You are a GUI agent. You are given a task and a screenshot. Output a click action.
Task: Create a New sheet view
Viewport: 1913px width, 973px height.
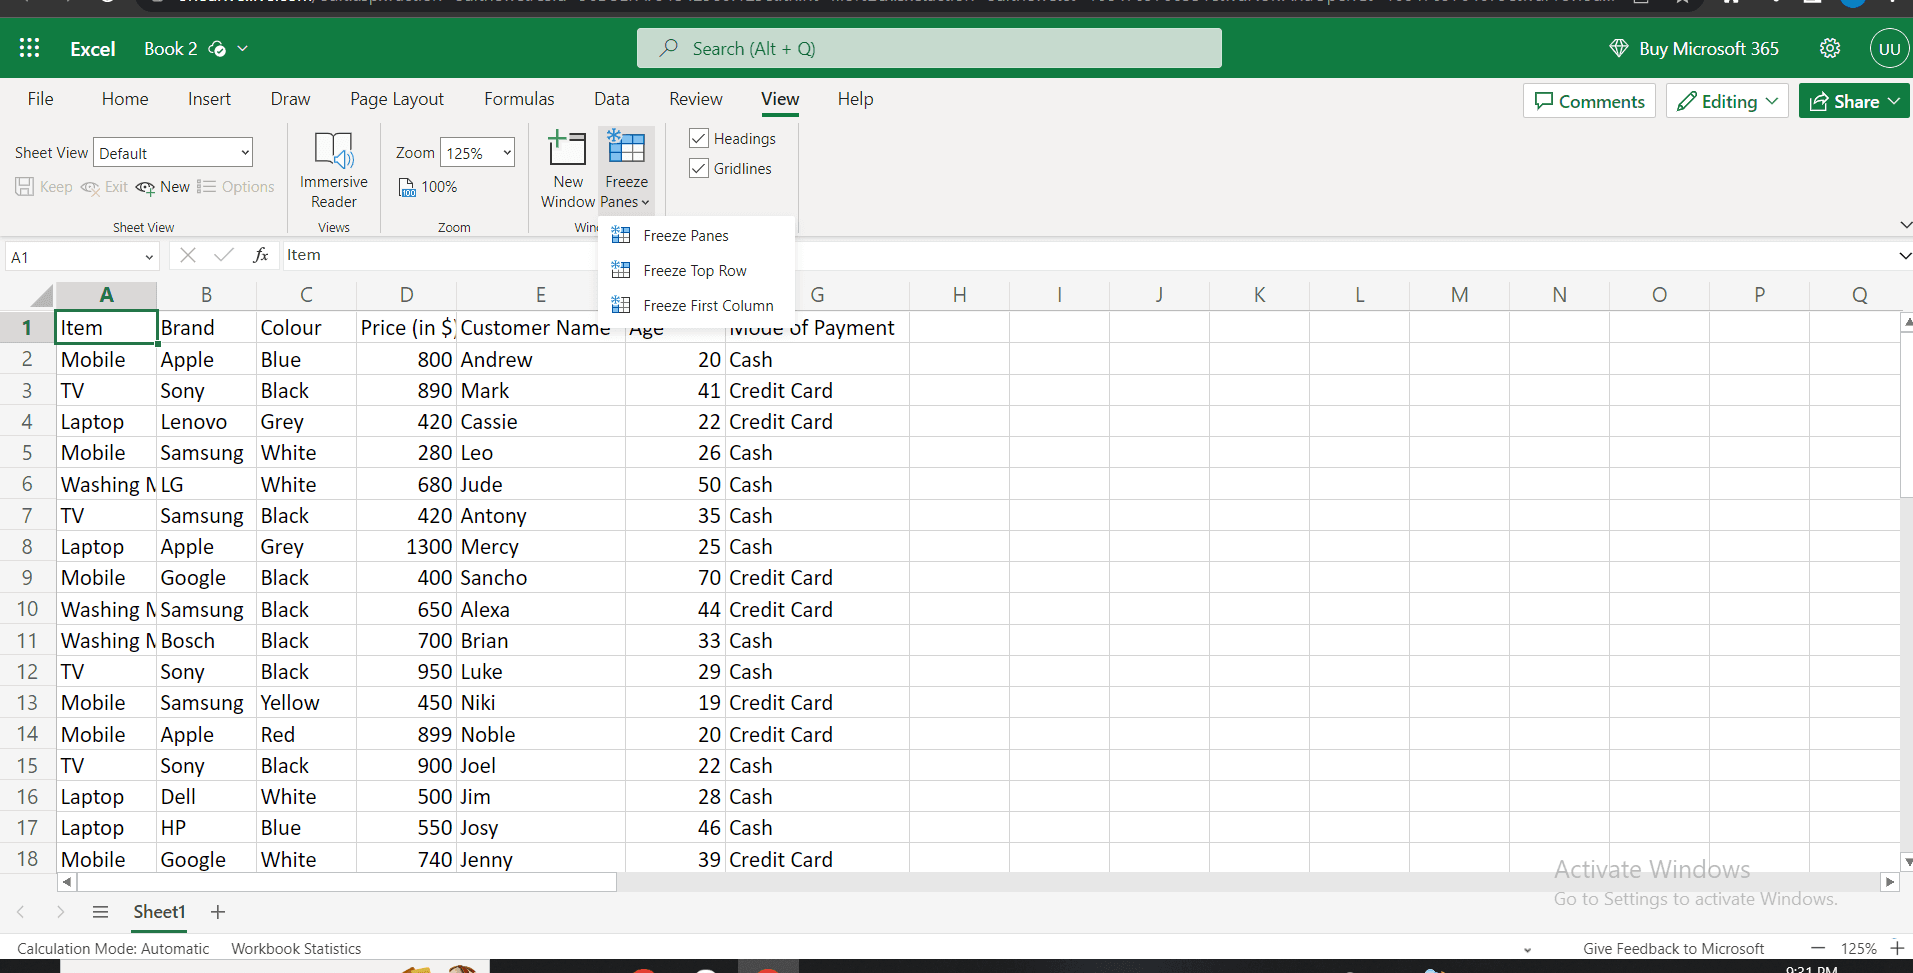(163, 187)
